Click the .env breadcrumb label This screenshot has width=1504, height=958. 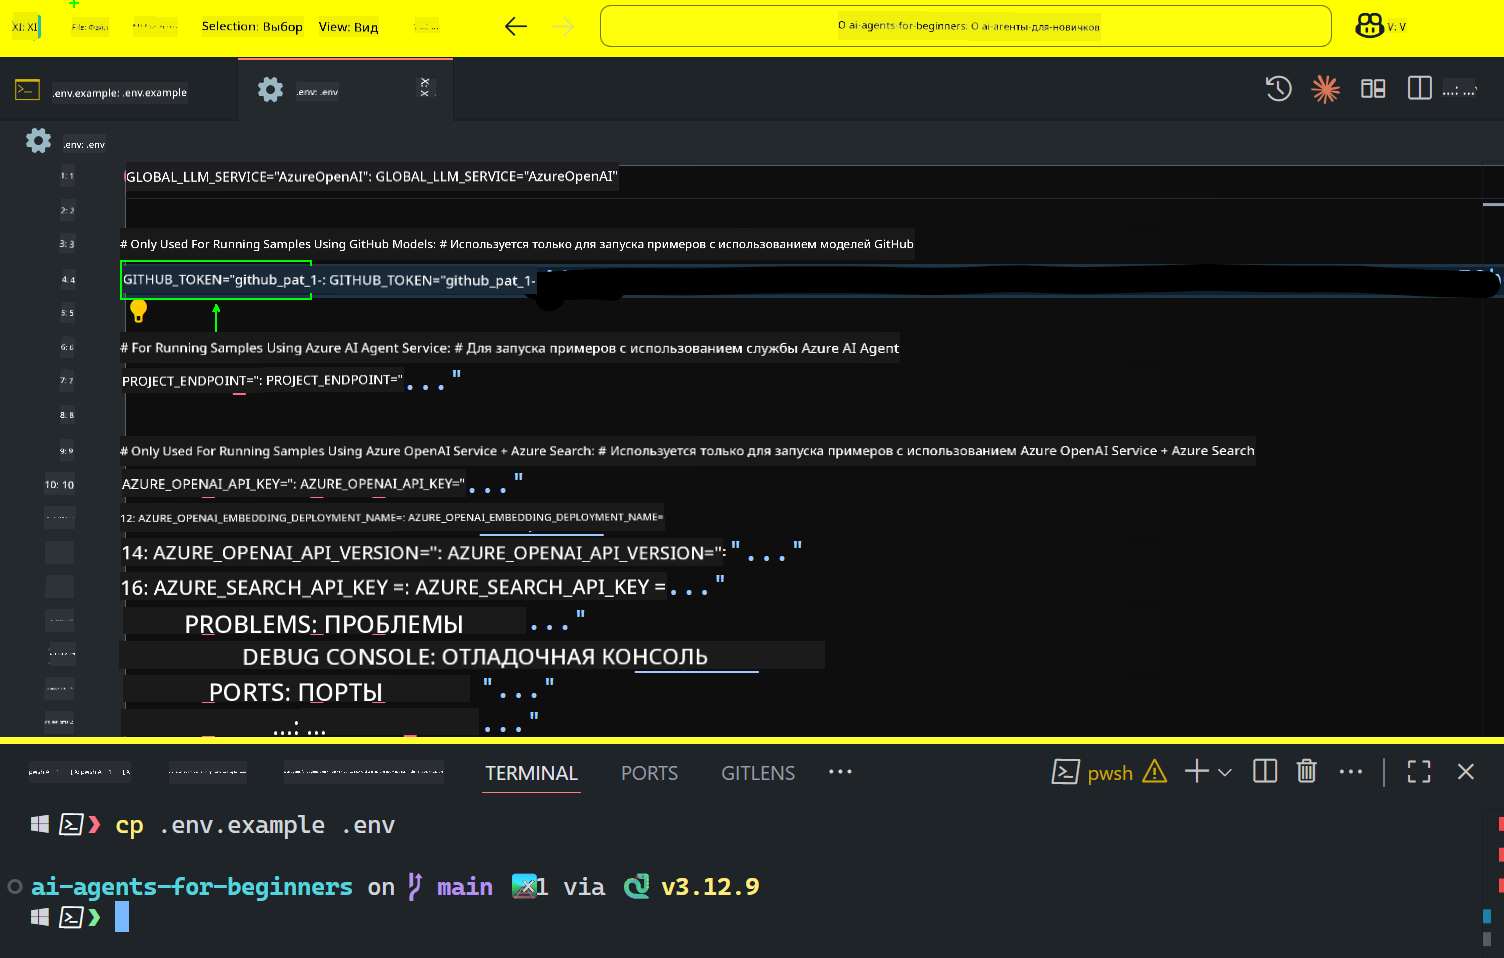[x=84, y=145]
